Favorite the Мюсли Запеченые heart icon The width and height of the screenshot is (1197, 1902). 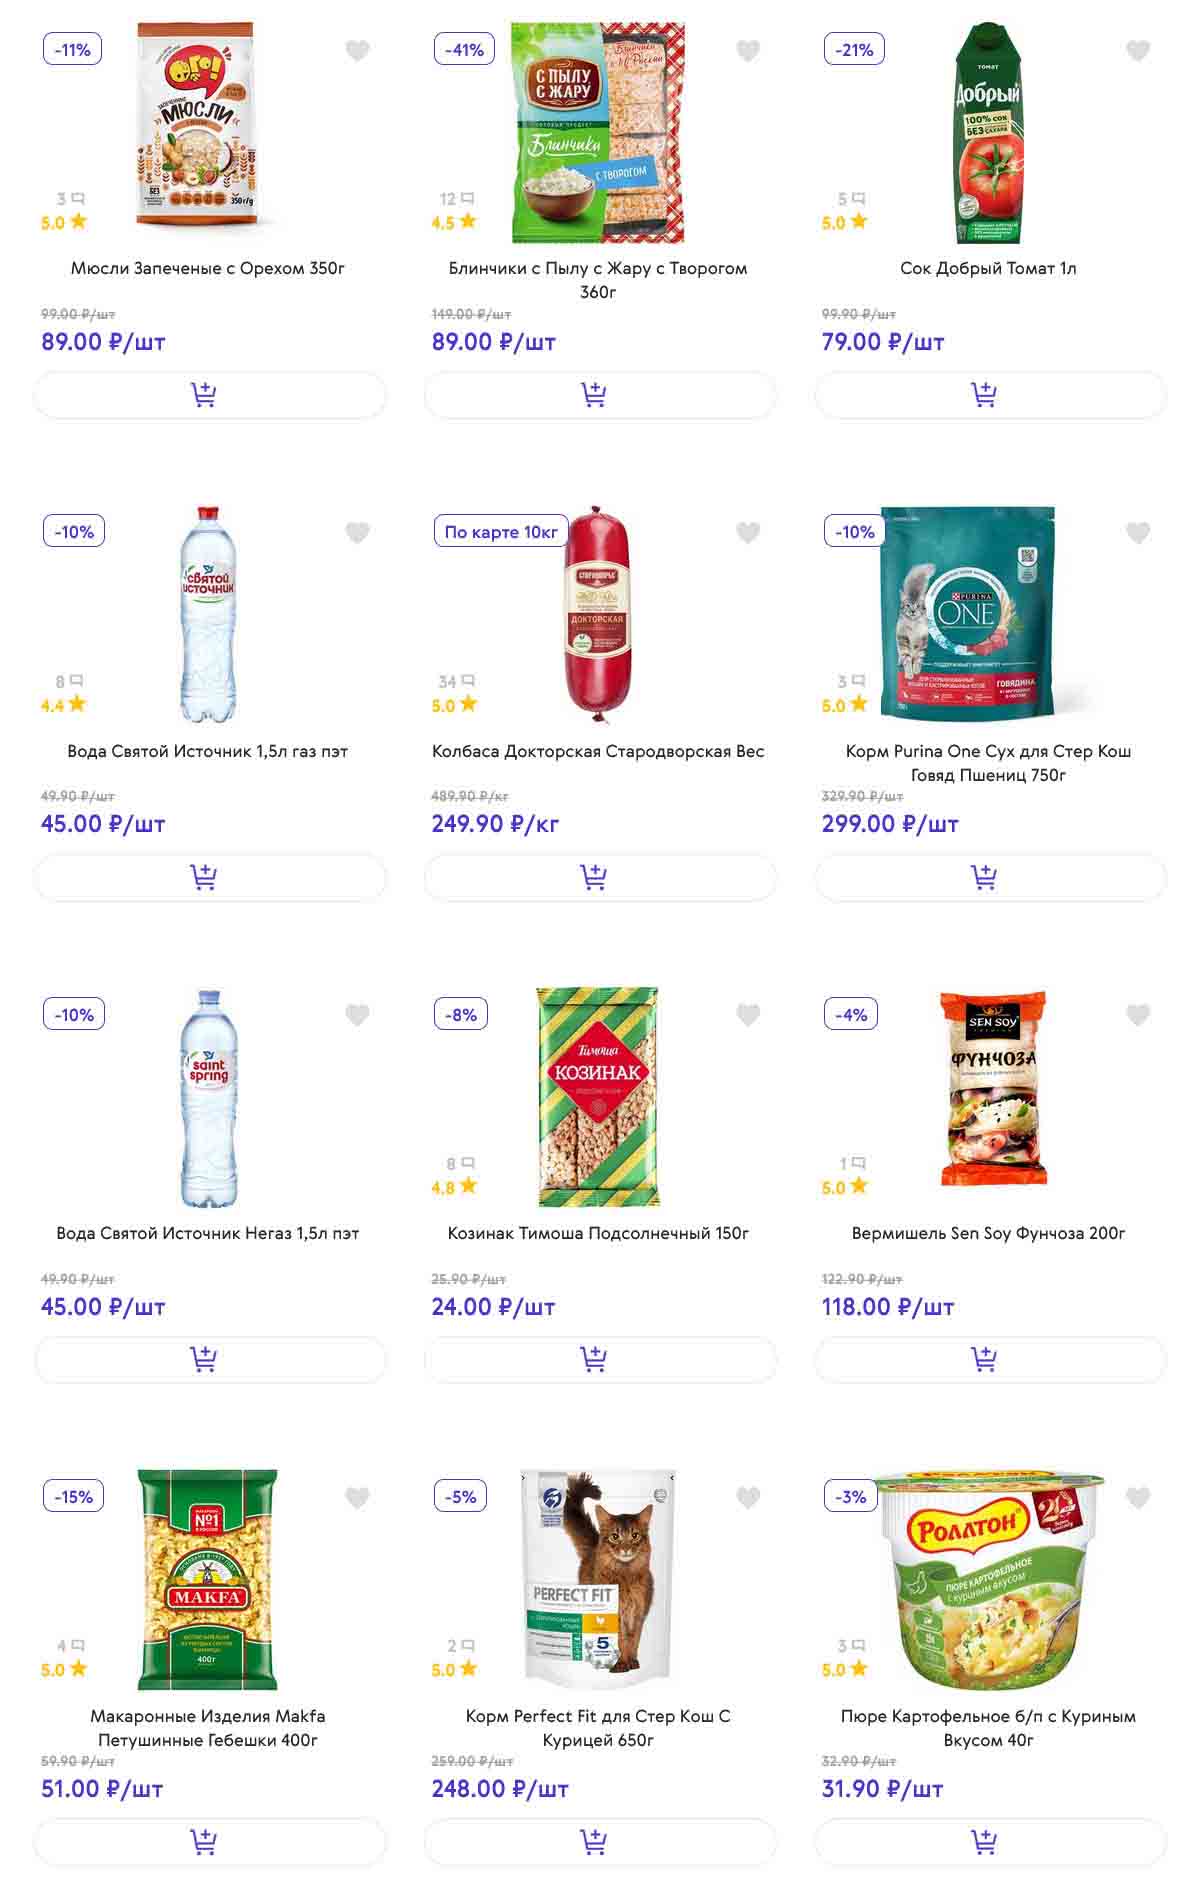point(357,50)
